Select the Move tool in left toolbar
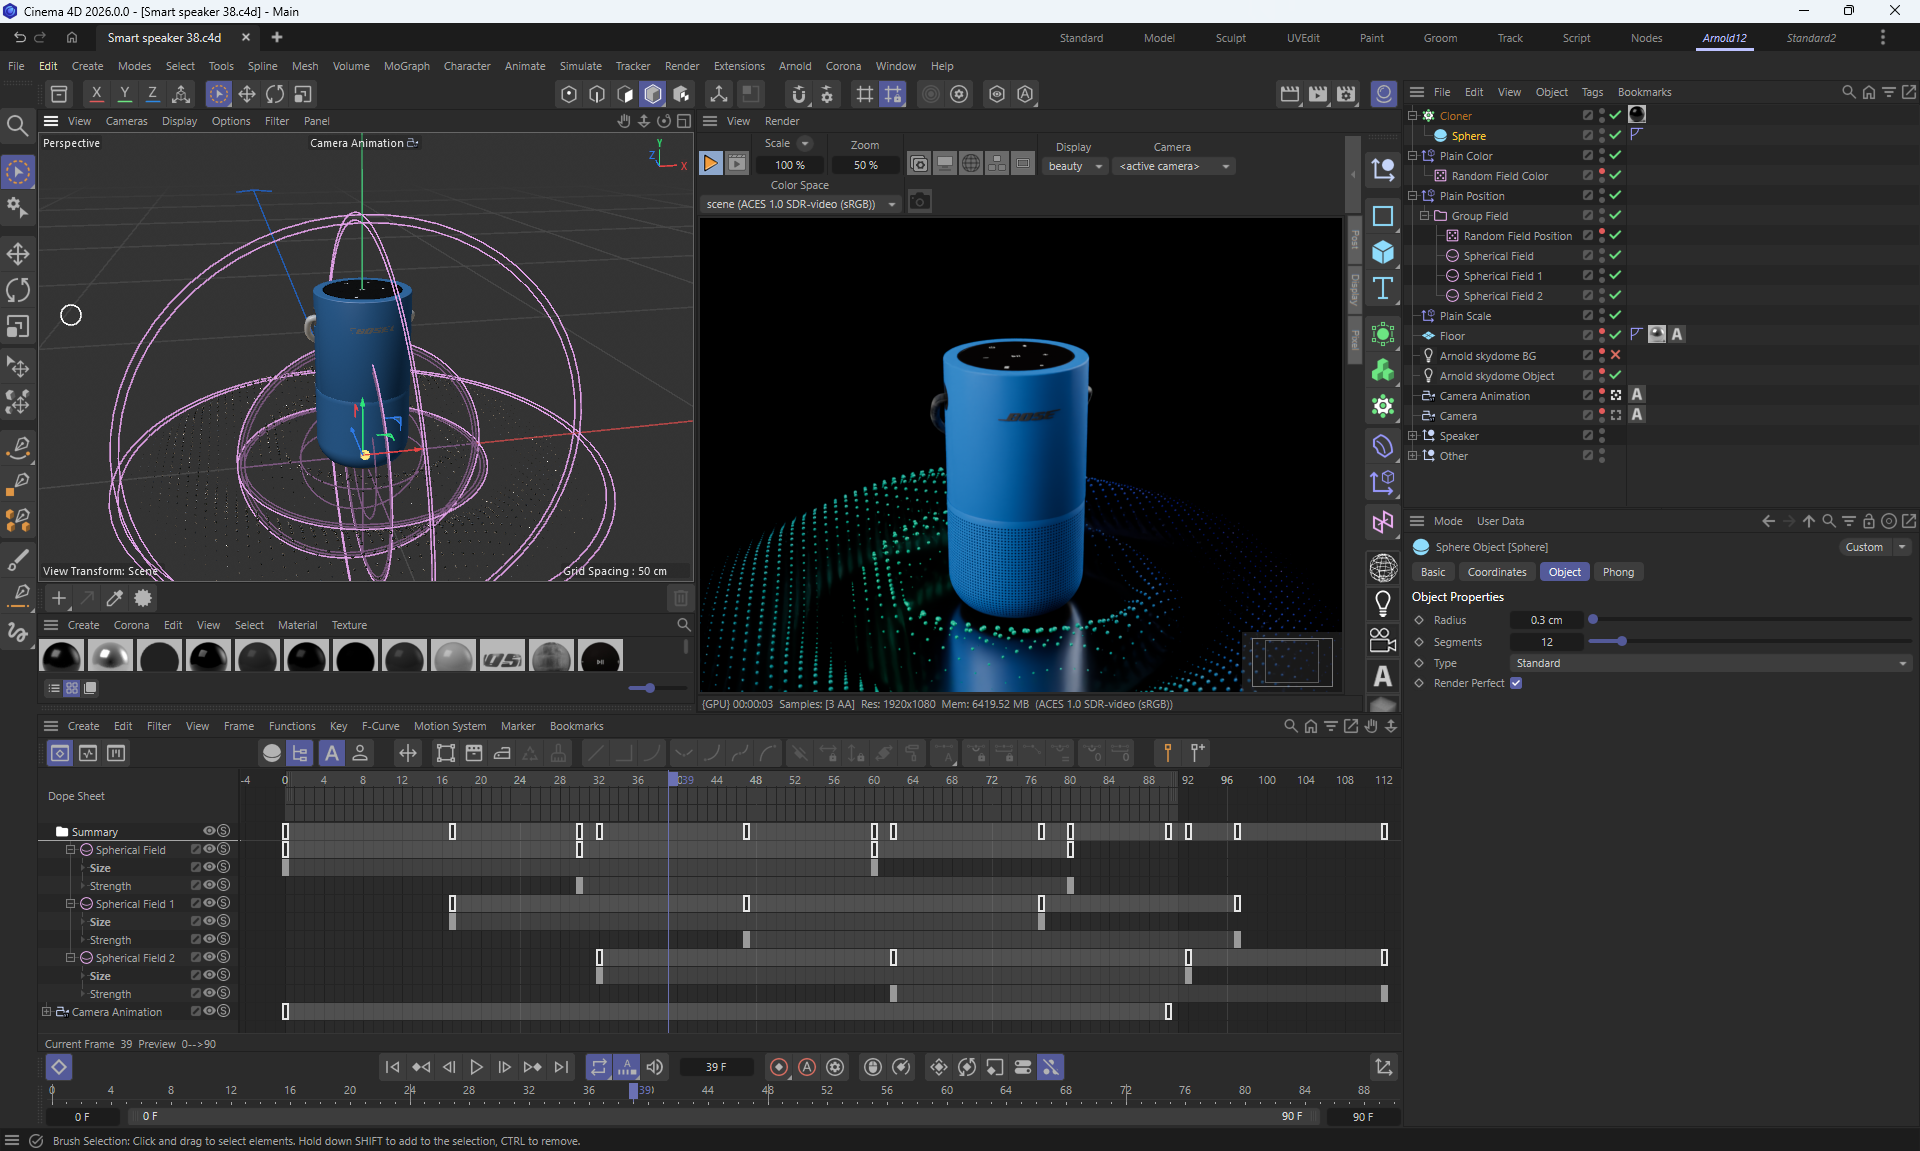The width and height of the screenshot is (1920, 1151). (x=18, y=253)
